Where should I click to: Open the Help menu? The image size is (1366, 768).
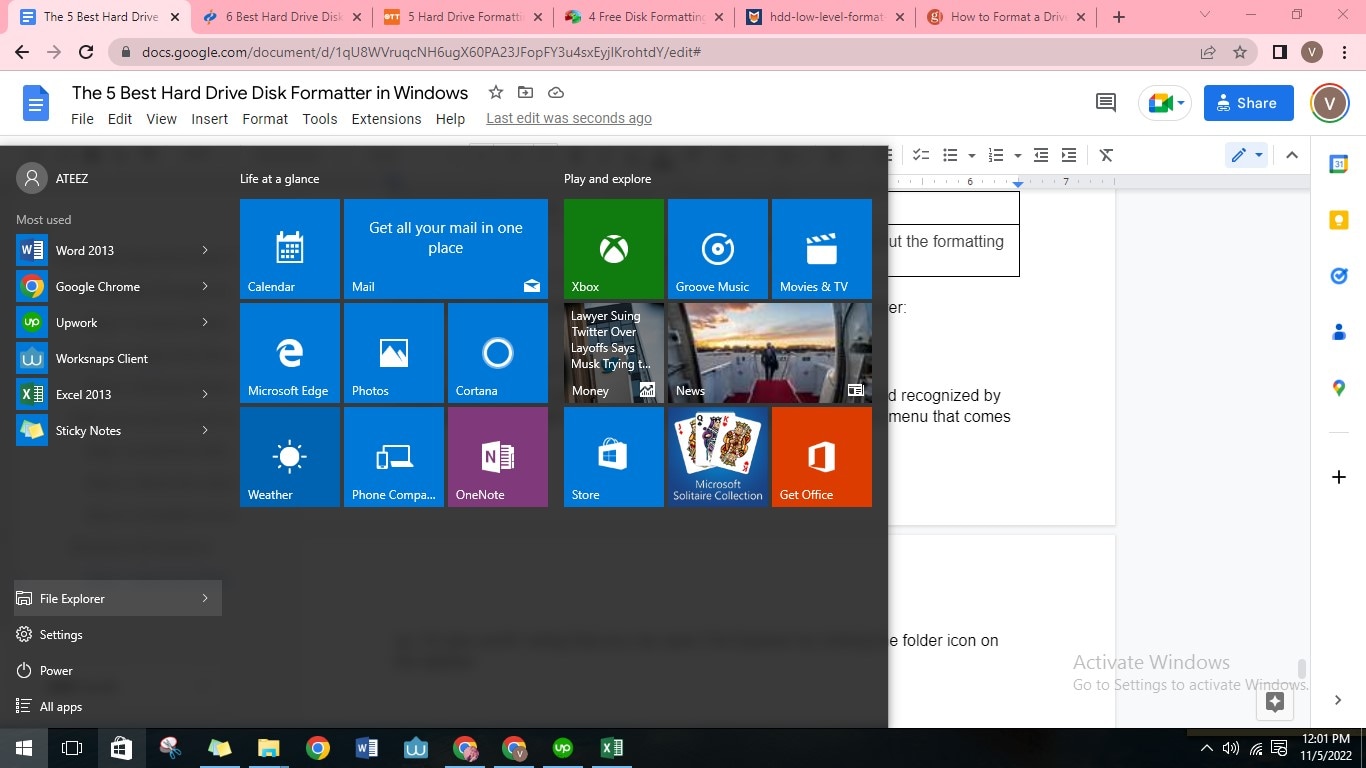coord(450,118)
